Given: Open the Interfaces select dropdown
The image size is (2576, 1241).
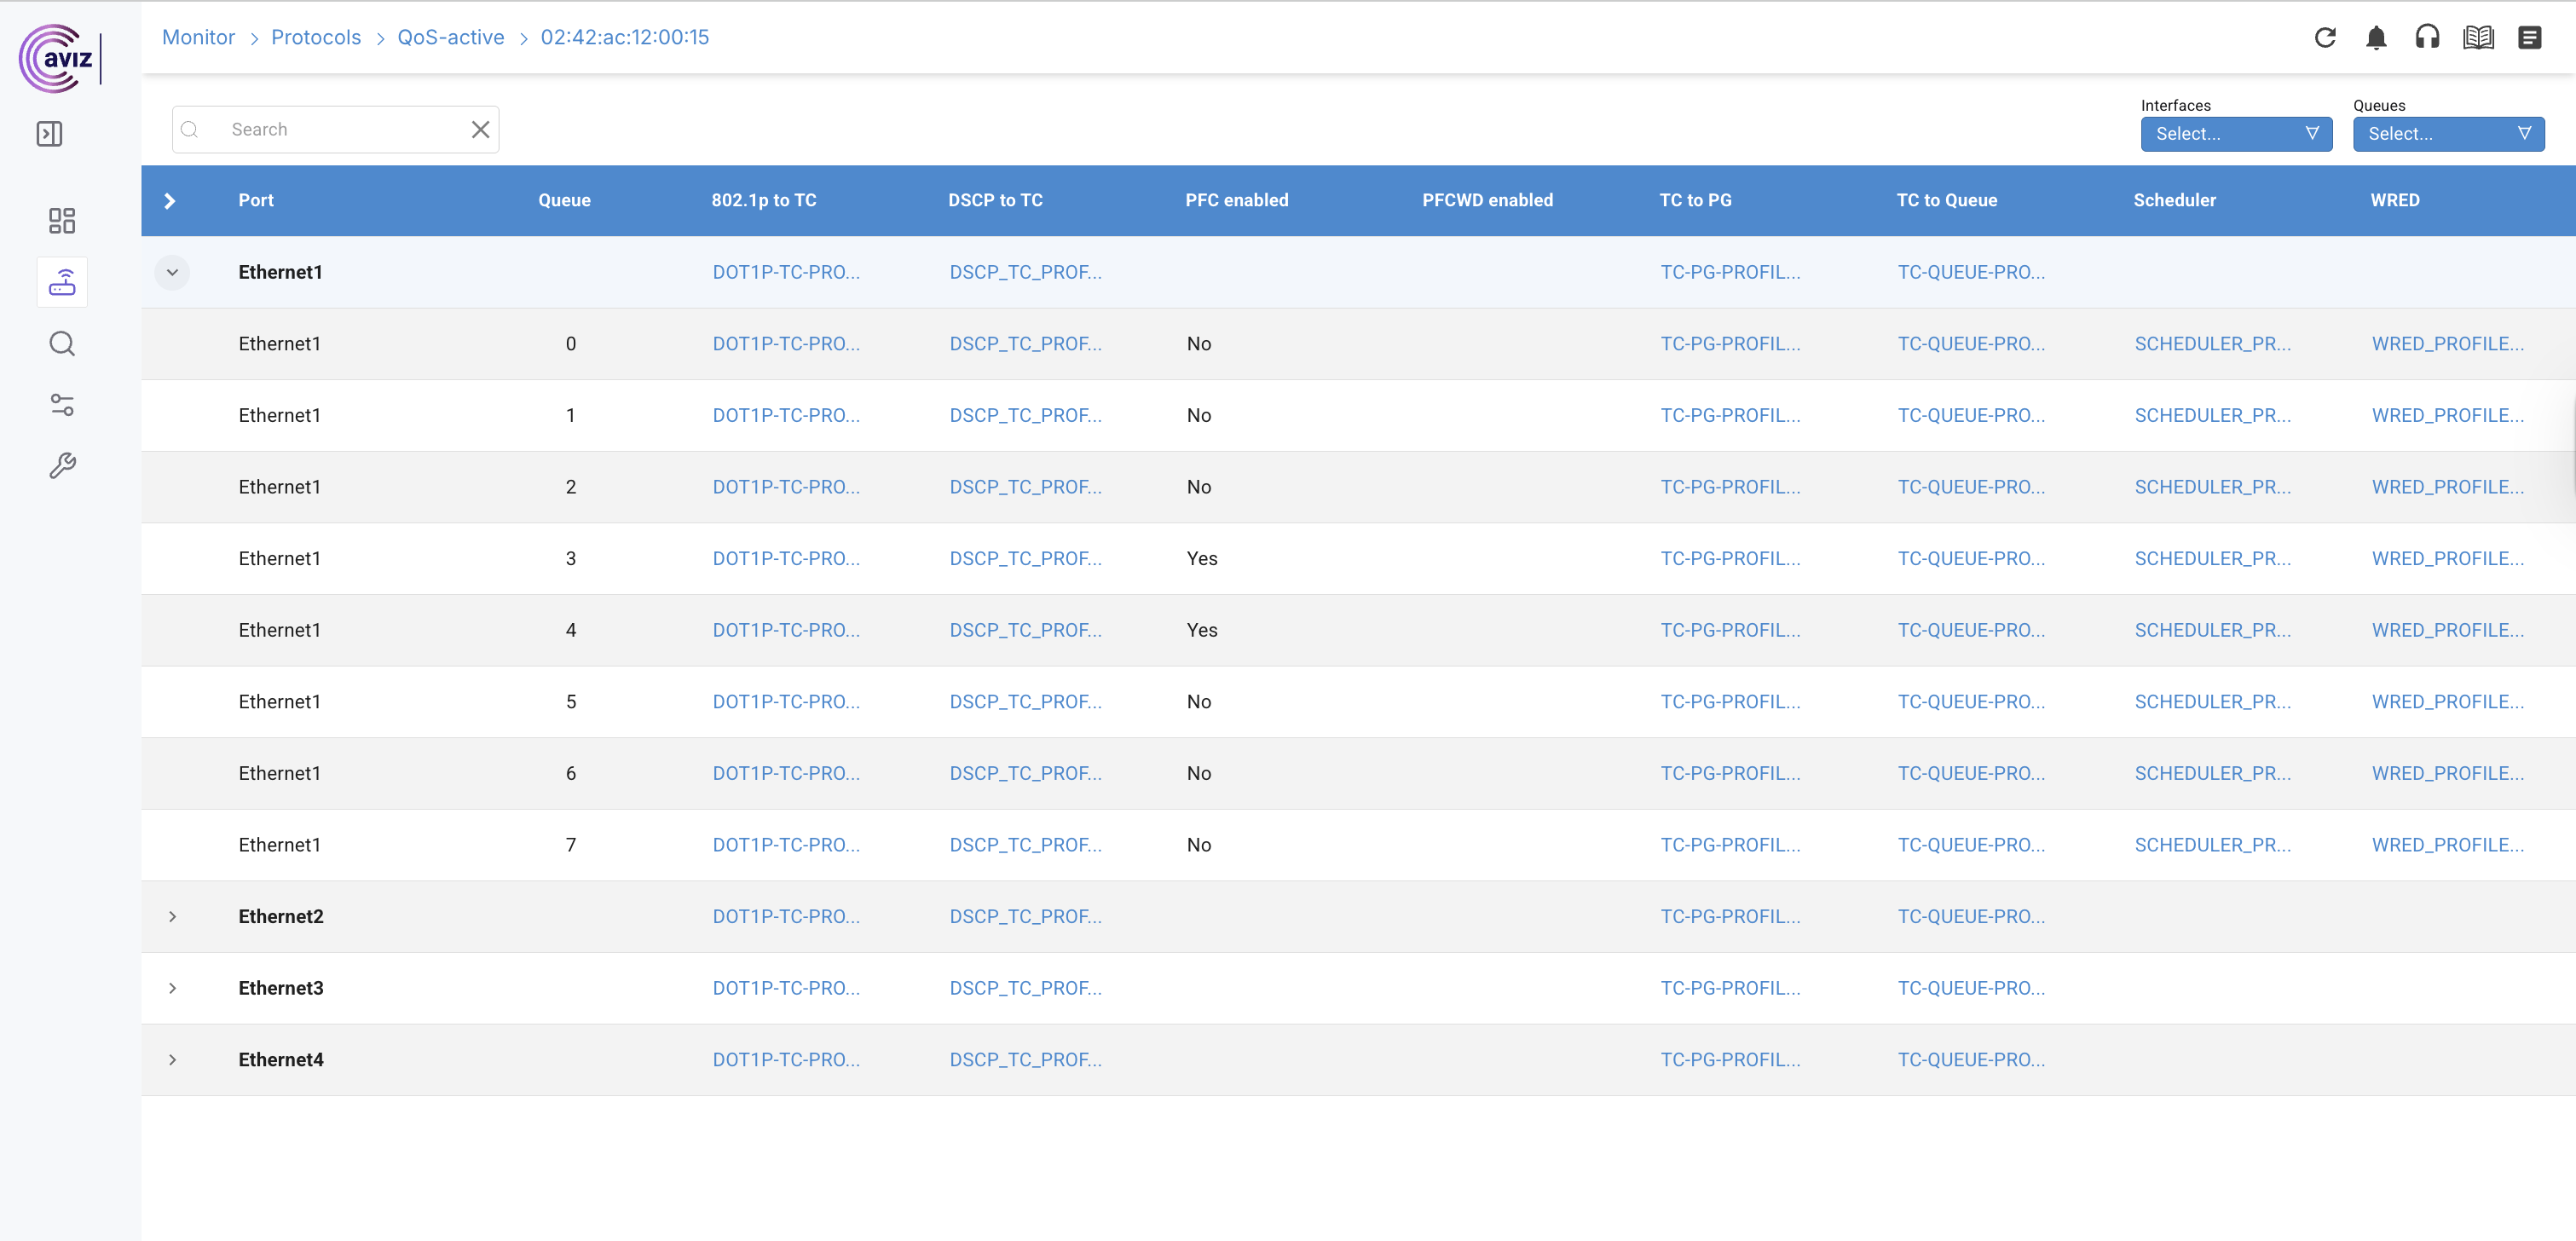Looking at the screenshot, I should click(x=2236, y=134).
